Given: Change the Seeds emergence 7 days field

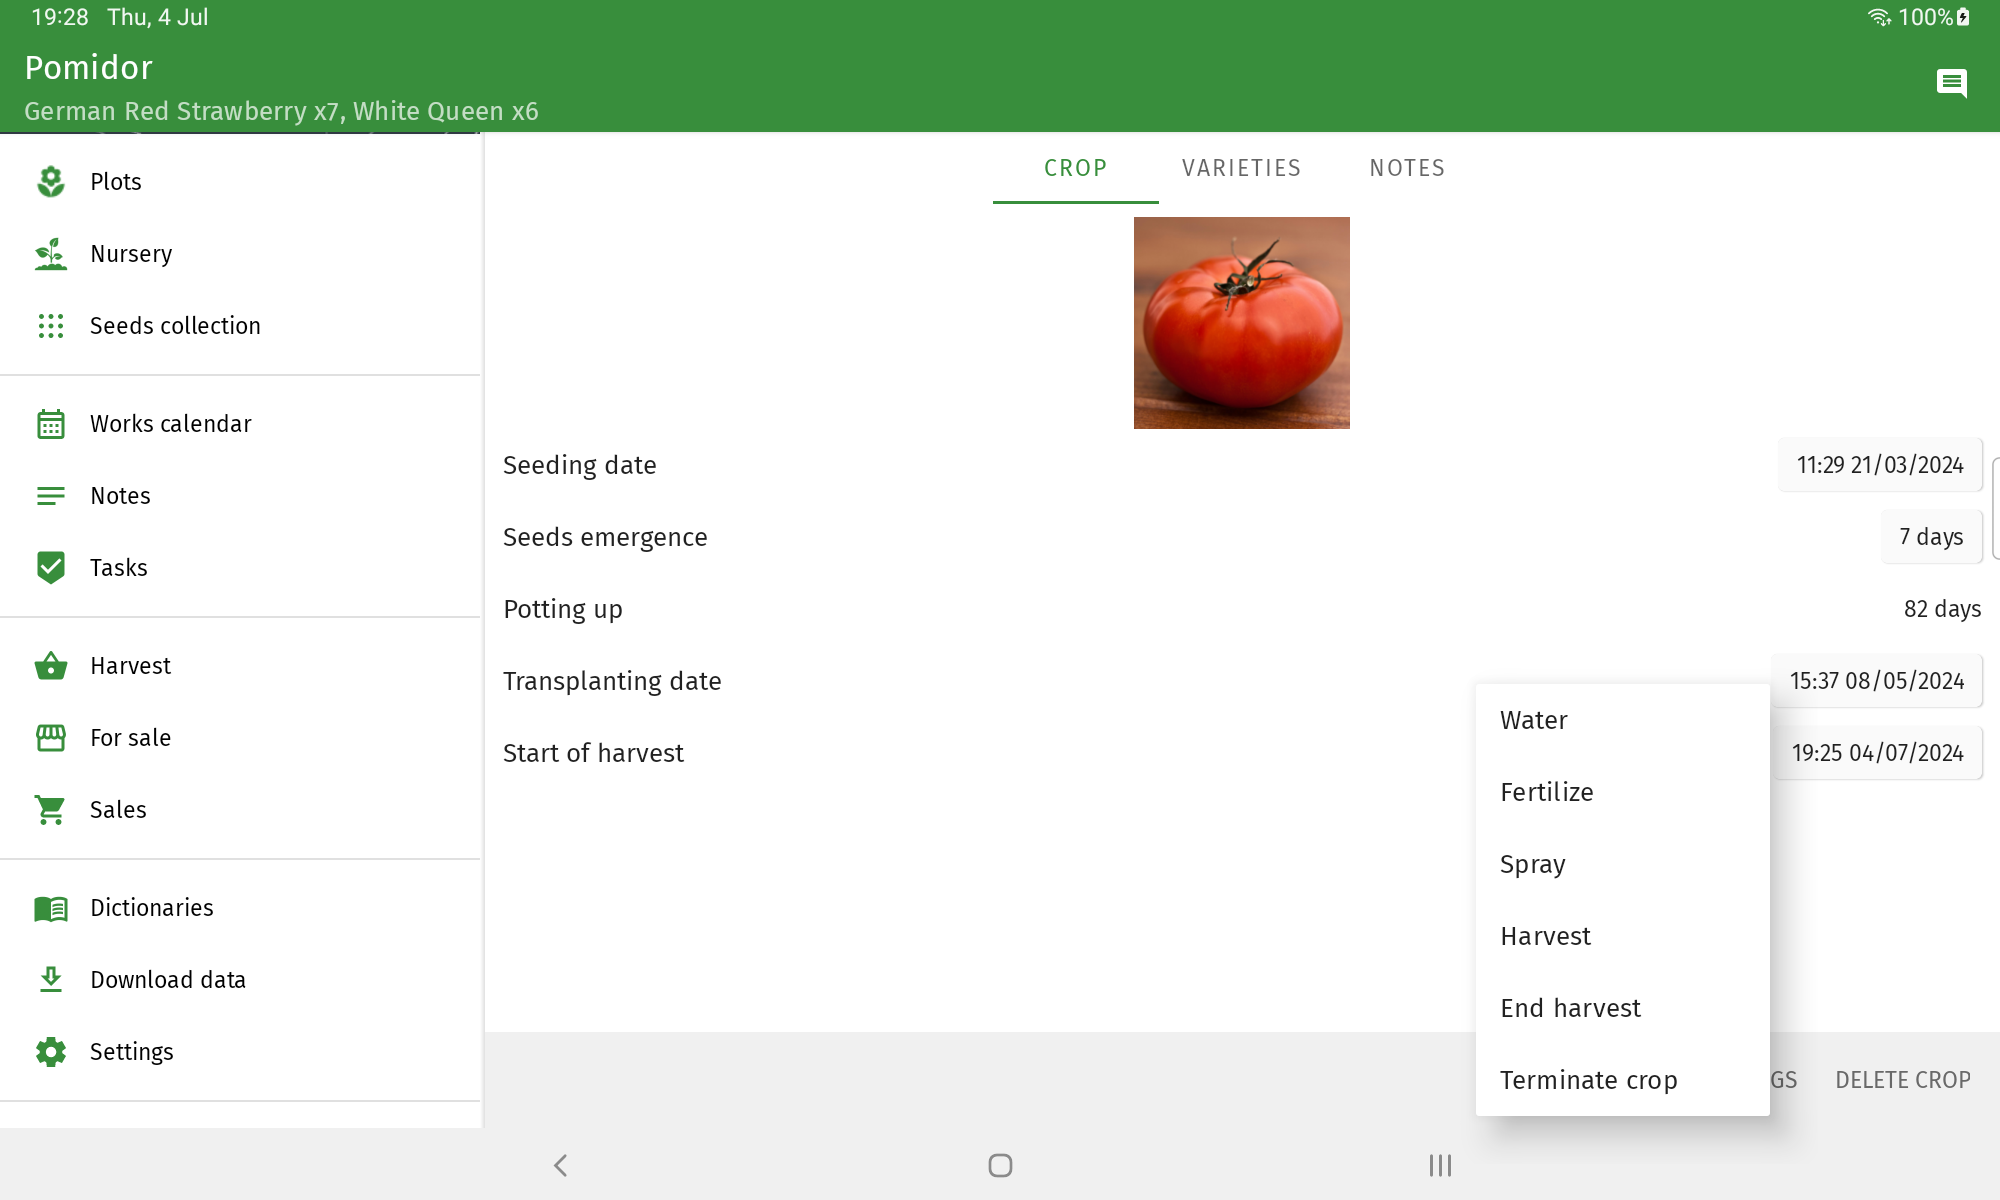Looking at the screenshot, I should point(1930,537).
